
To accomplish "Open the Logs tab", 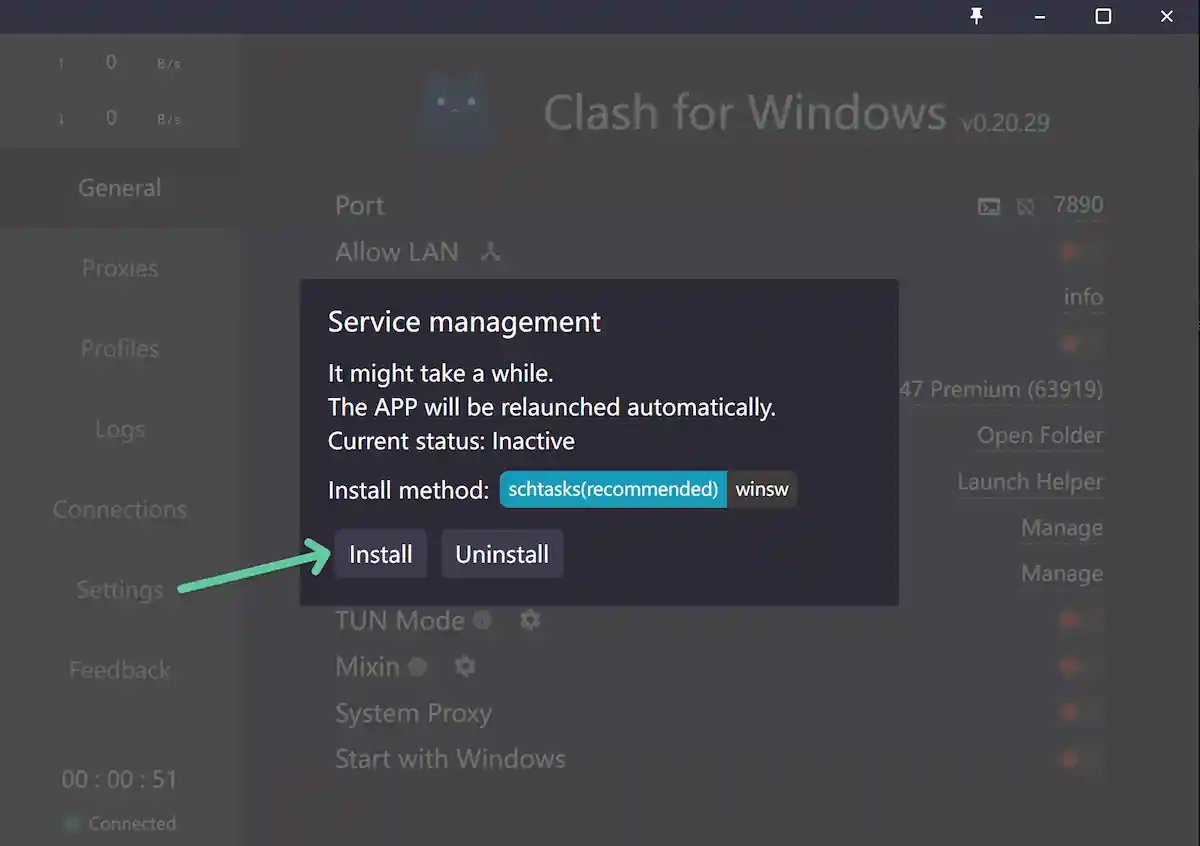I will coord(120,429).
